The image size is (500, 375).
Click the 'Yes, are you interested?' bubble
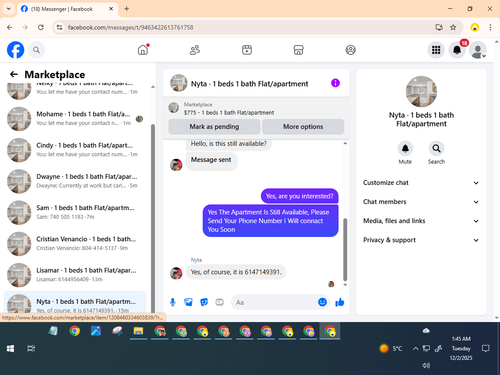[x=299, y=196]
